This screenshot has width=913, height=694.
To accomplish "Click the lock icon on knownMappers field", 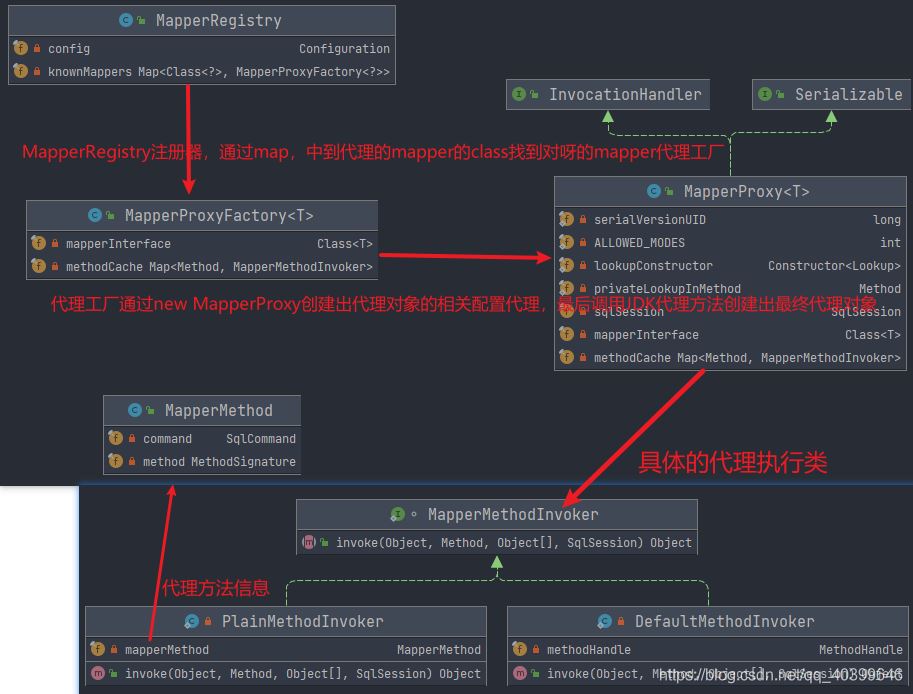I will (35, 71).
